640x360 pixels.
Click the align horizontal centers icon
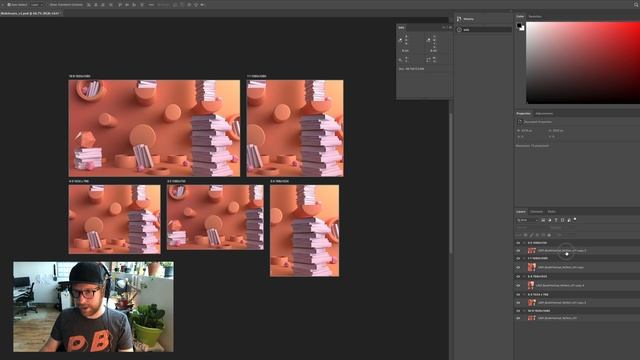[96, 4]
